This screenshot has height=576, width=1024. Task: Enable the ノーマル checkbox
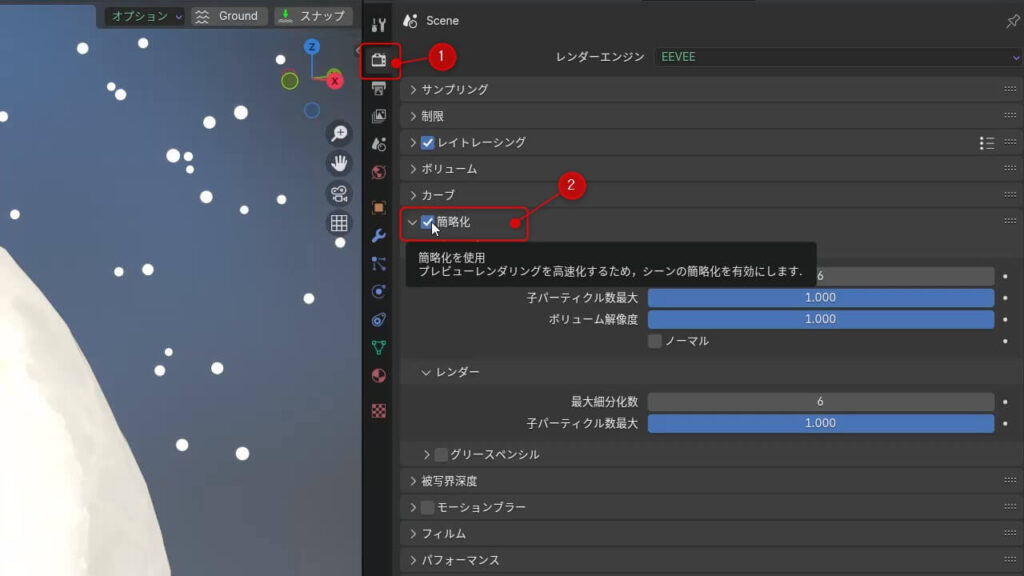(654, 341)
